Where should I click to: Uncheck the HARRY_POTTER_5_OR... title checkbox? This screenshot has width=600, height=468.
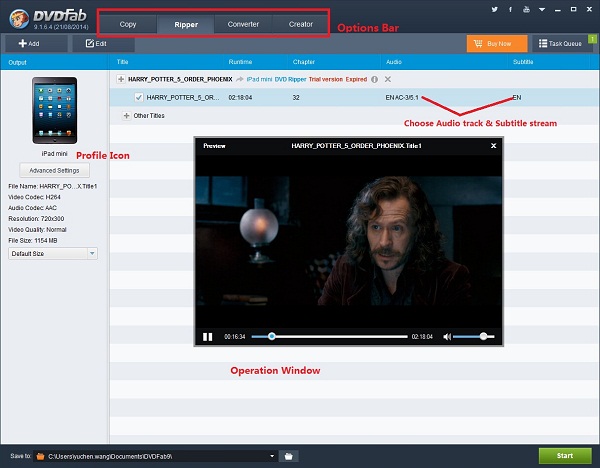139,98
